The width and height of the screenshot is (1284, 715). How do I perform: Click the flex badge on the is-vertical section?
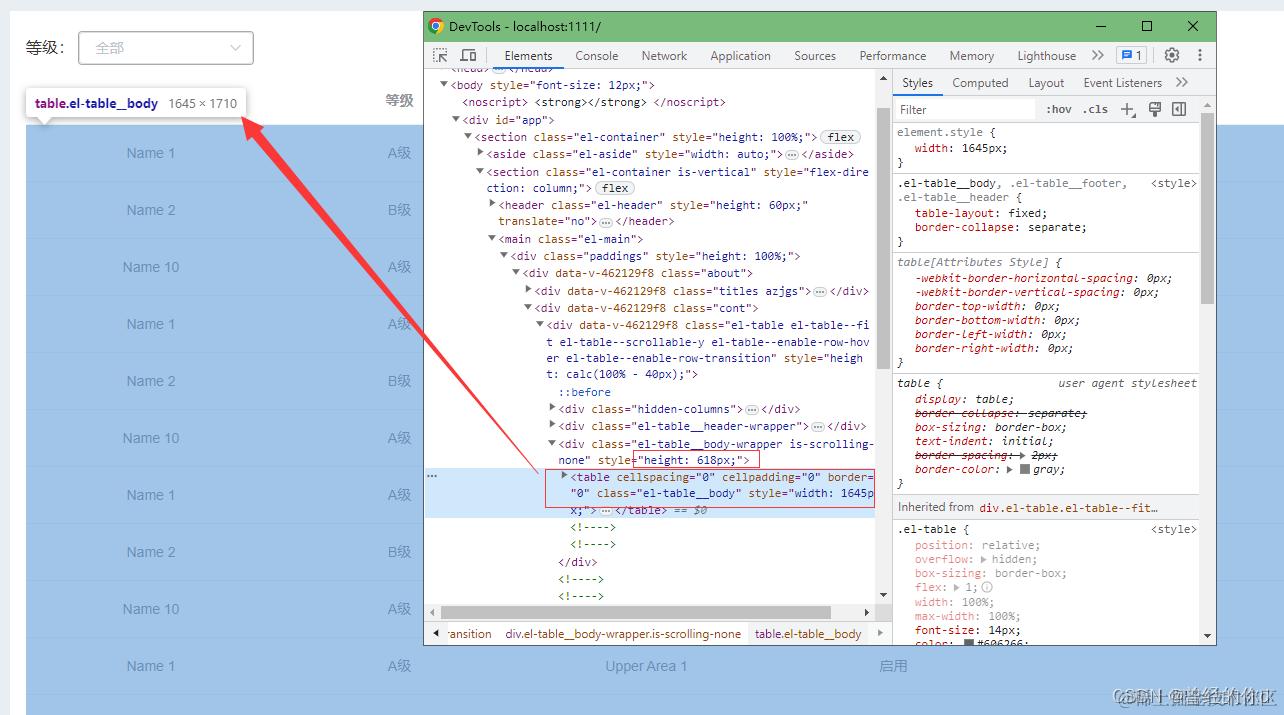tap(615, 188)
